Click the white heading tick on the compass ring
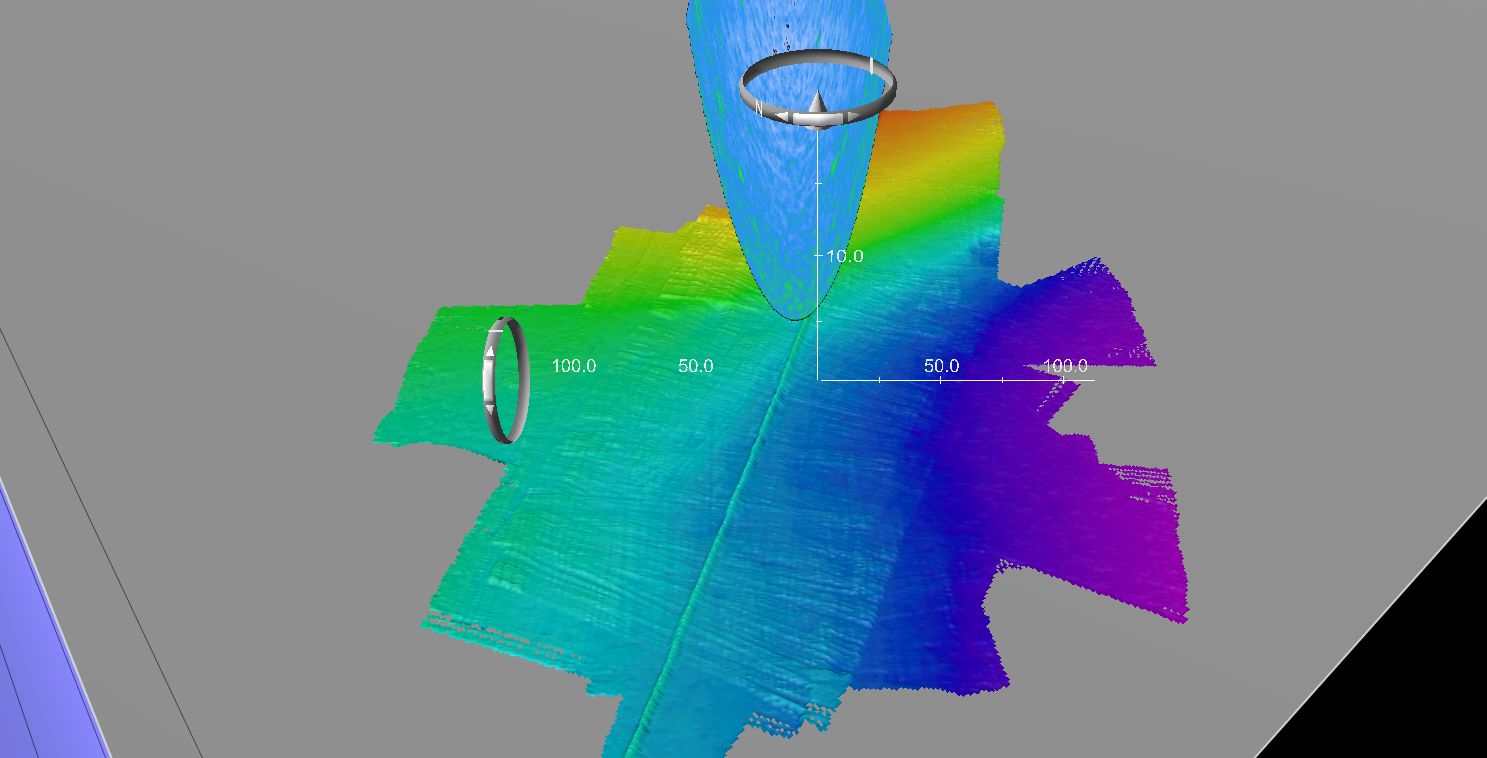 872,66
